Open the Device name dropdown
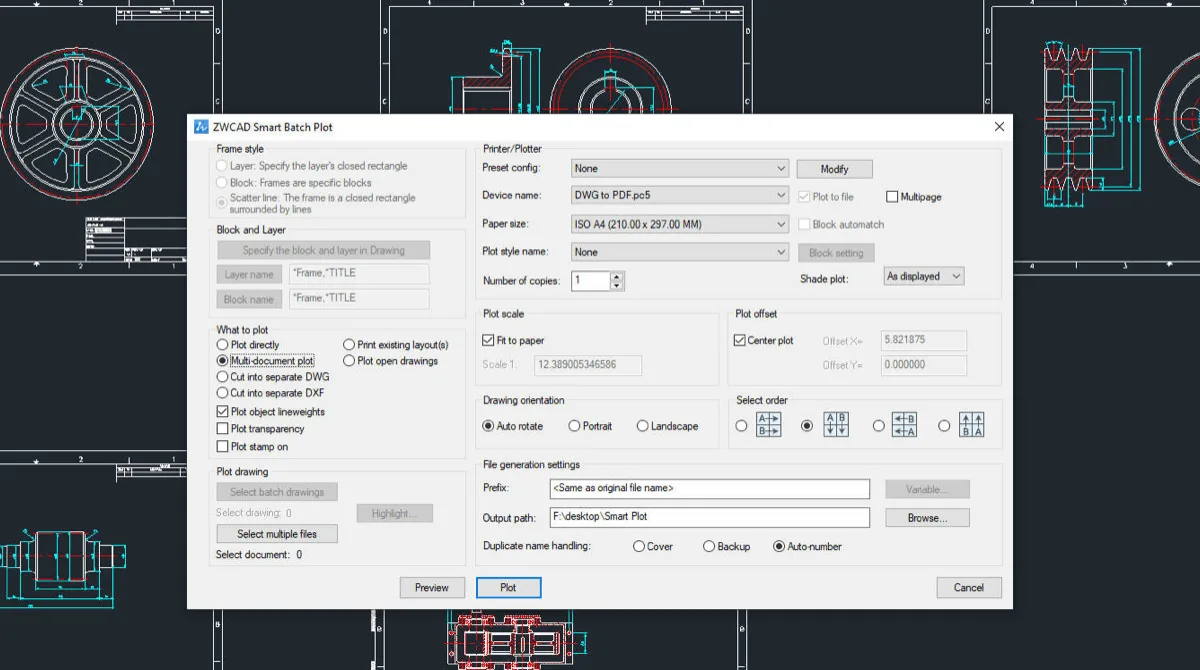Image resolution: width=1200 pixels, height=670 pixels. [680, 196]
